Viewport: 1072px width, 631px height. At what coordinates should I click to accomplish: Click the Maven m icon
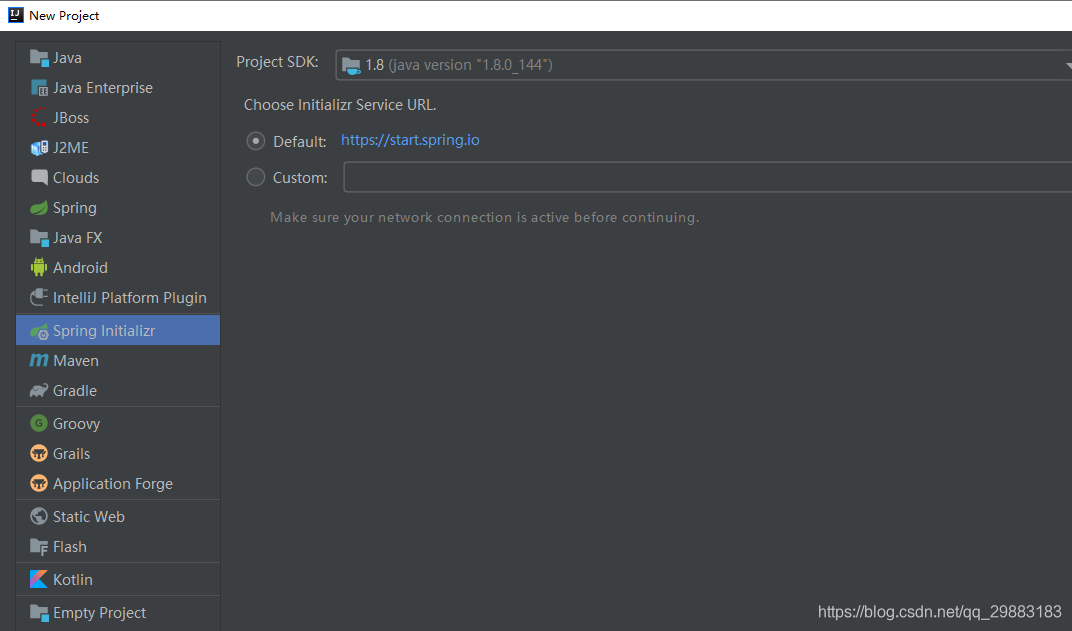pyautogui.click(x=39, y=360)
